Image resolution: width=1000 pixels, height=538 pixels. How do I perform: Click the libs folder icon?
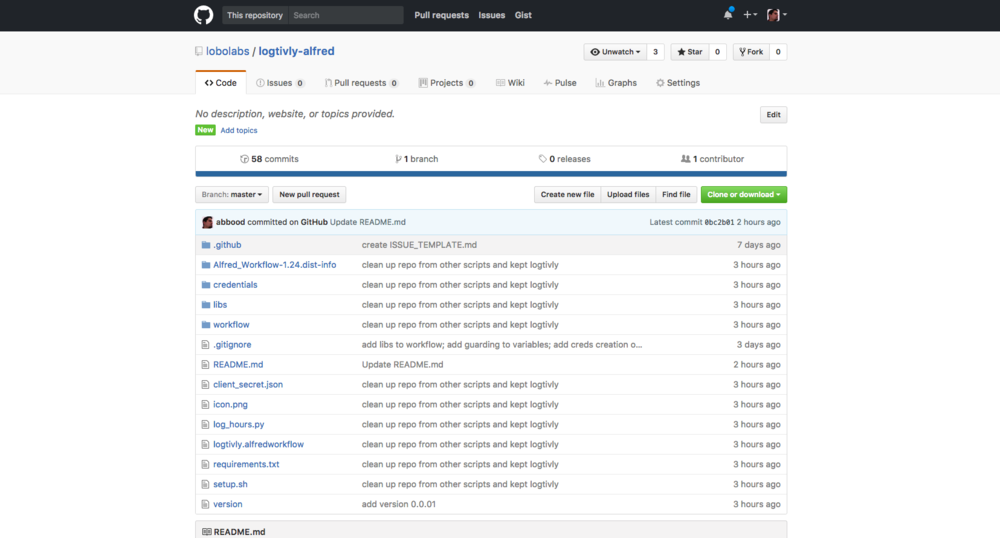point(205,305)
